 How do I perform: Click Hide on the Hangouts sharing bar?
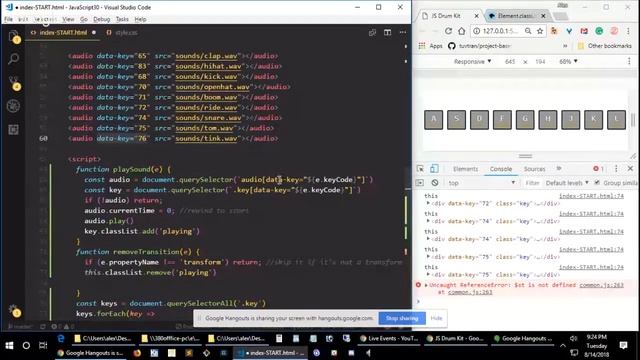(436, 318)
